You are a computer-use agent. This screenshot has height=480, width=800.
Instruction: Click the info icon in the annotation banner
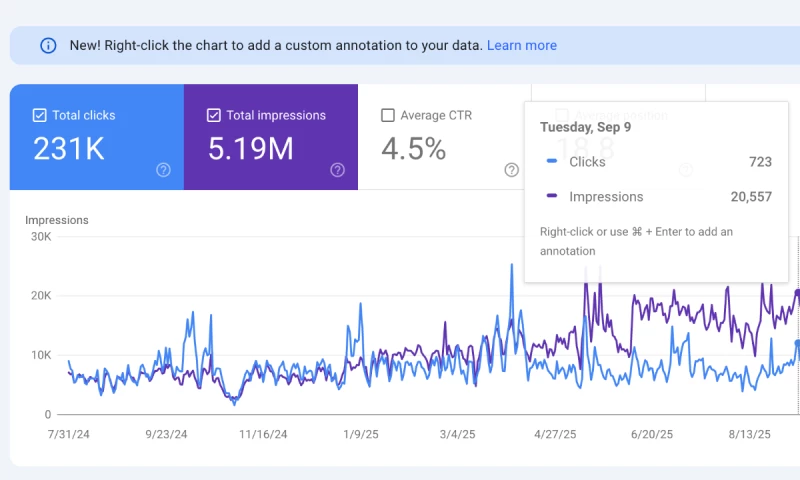point(48,45)
